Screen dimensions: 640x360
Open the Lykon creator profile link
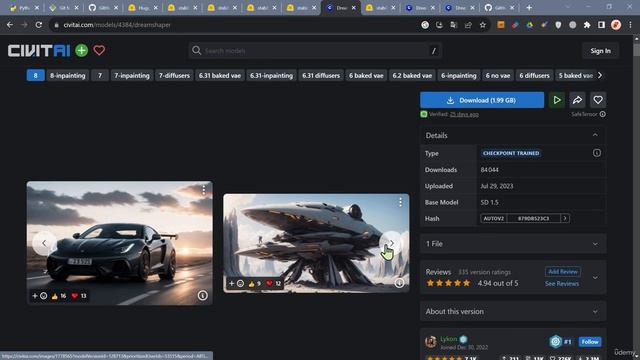click(x=448, y=339)
